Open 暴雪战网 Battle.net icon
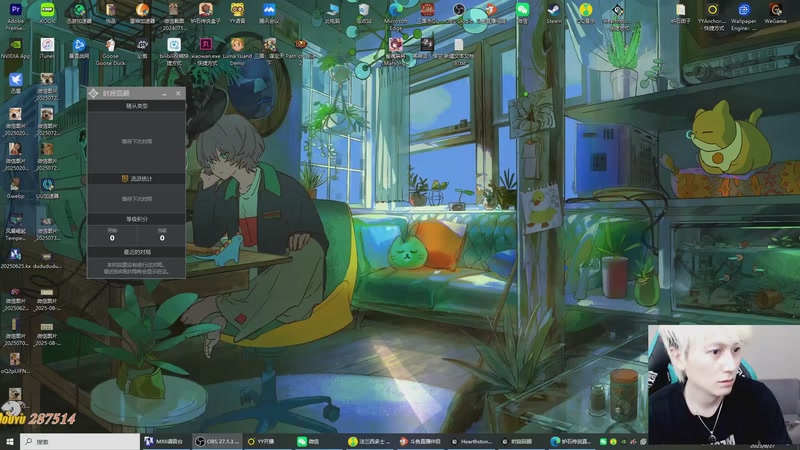 click(x=79, y=49)
